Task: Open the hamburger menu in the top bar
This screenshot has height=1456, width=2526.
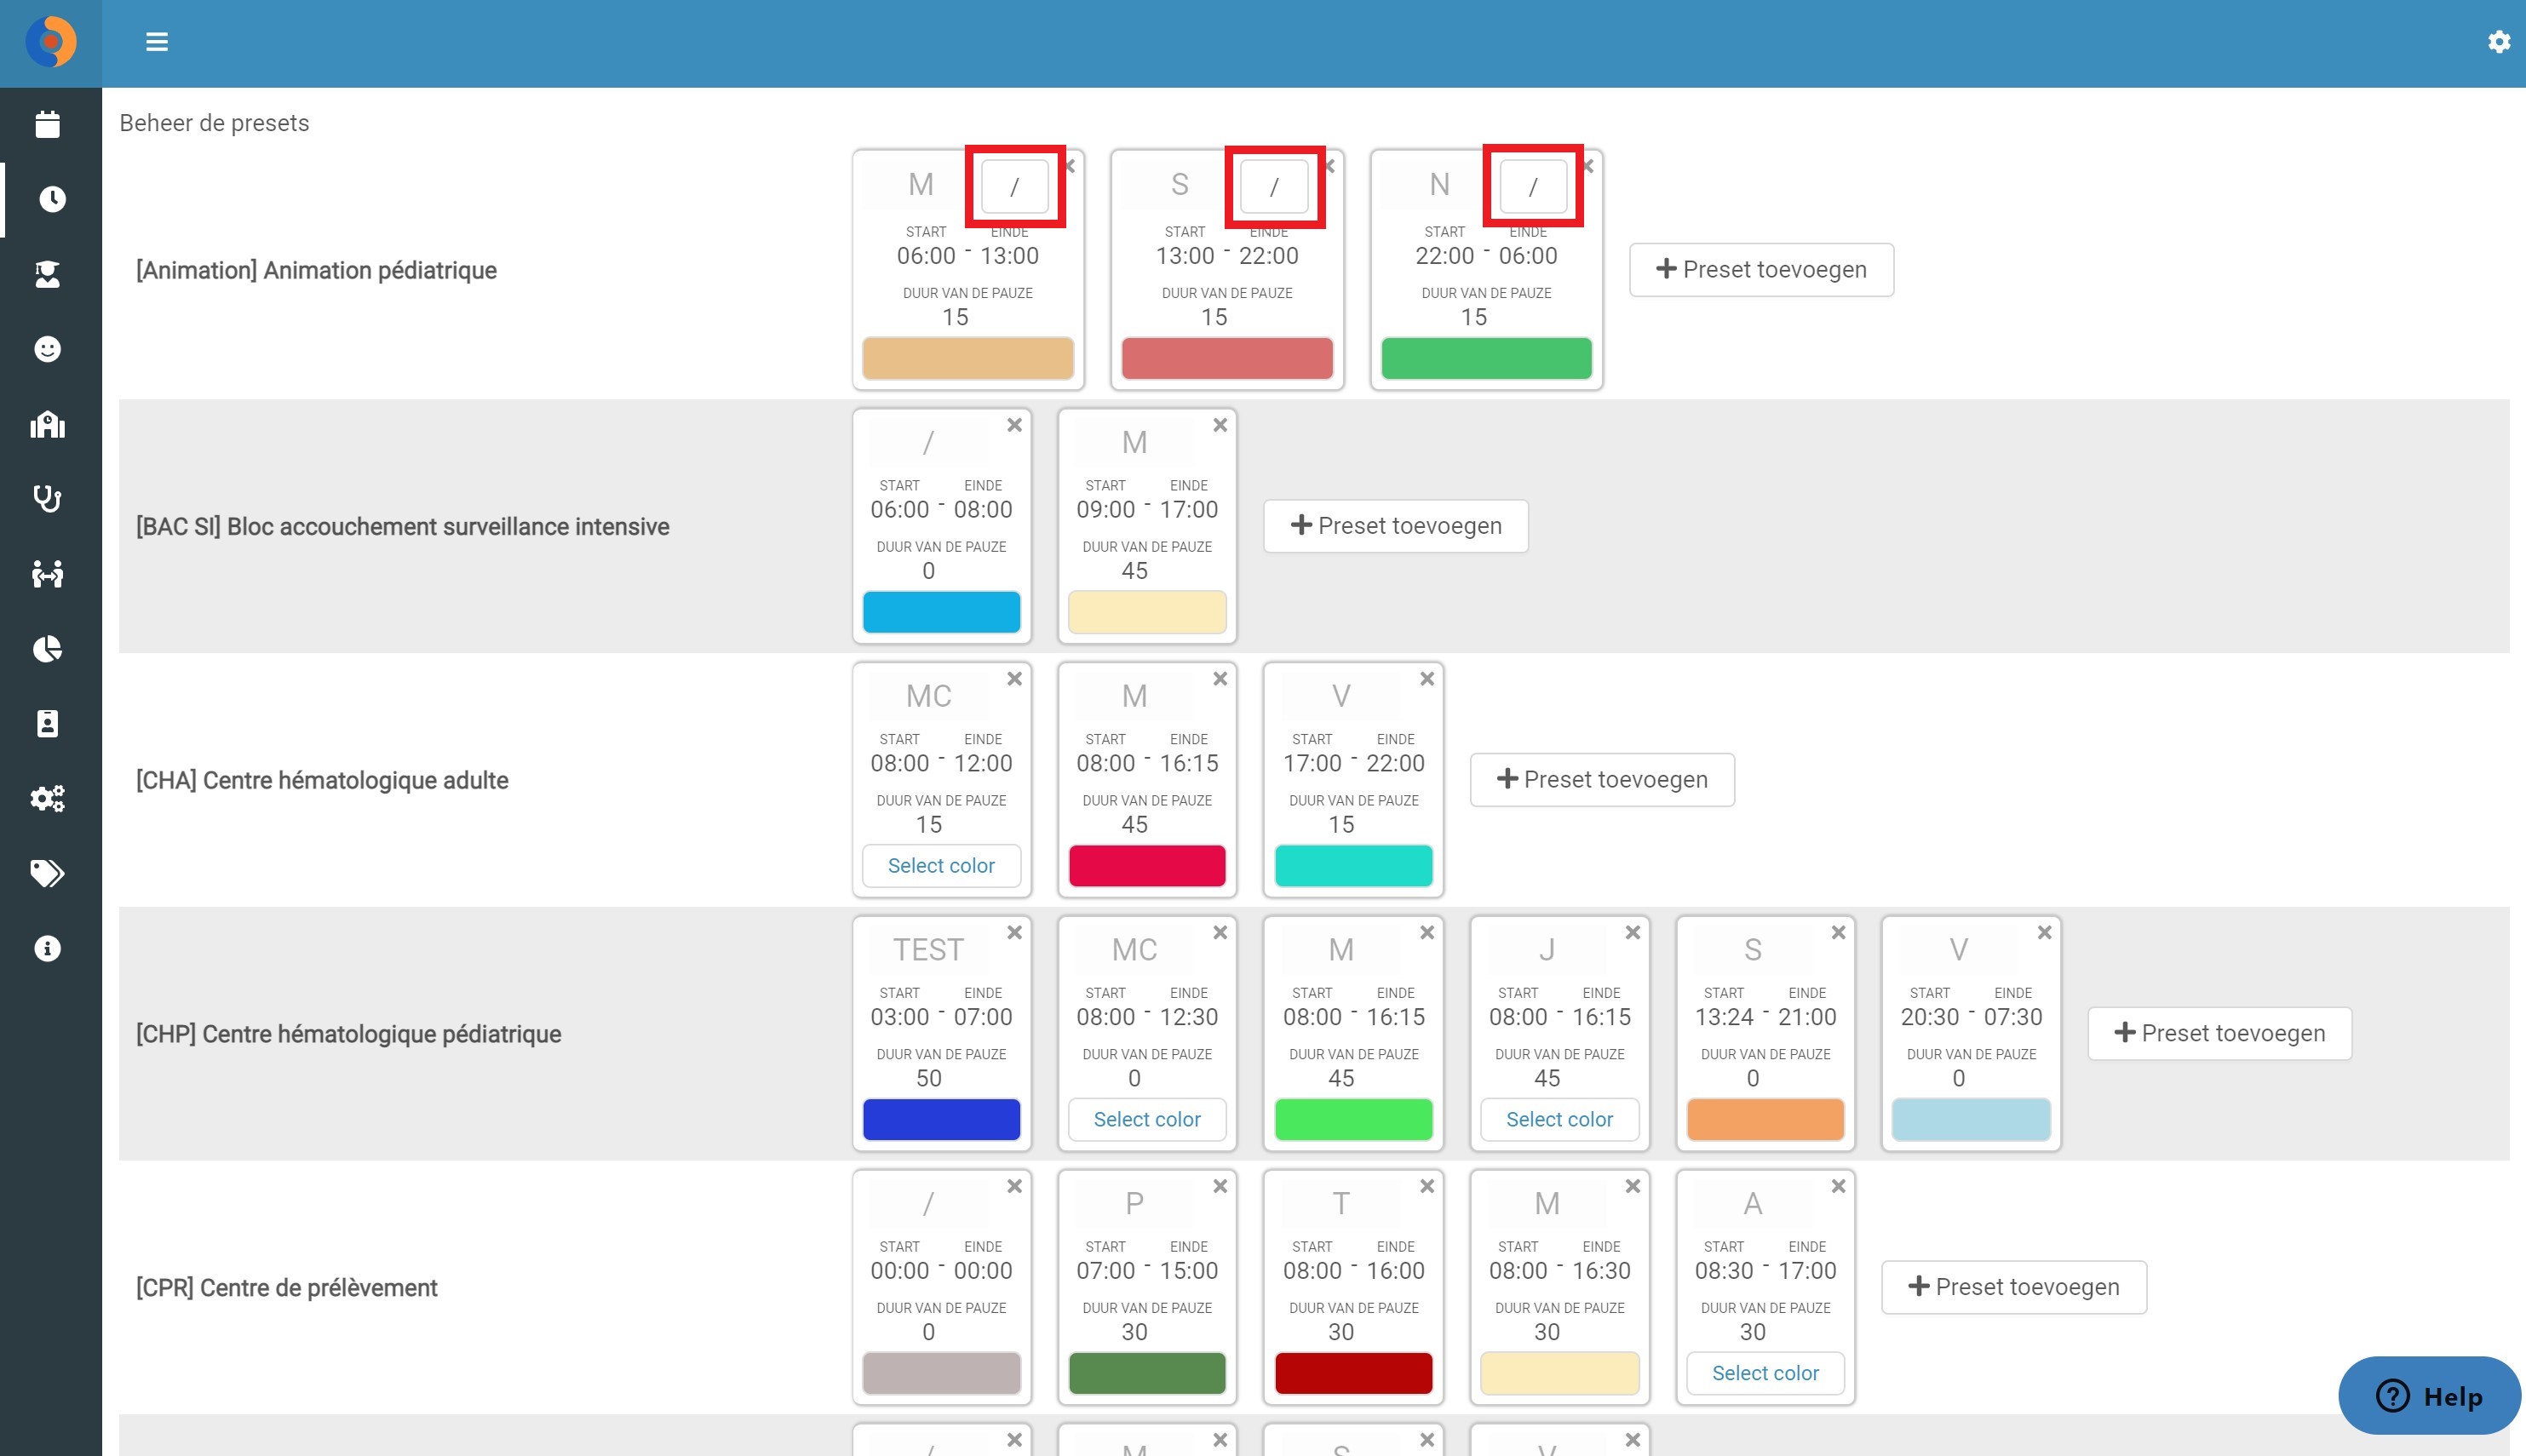Action: tap(156, 42)
